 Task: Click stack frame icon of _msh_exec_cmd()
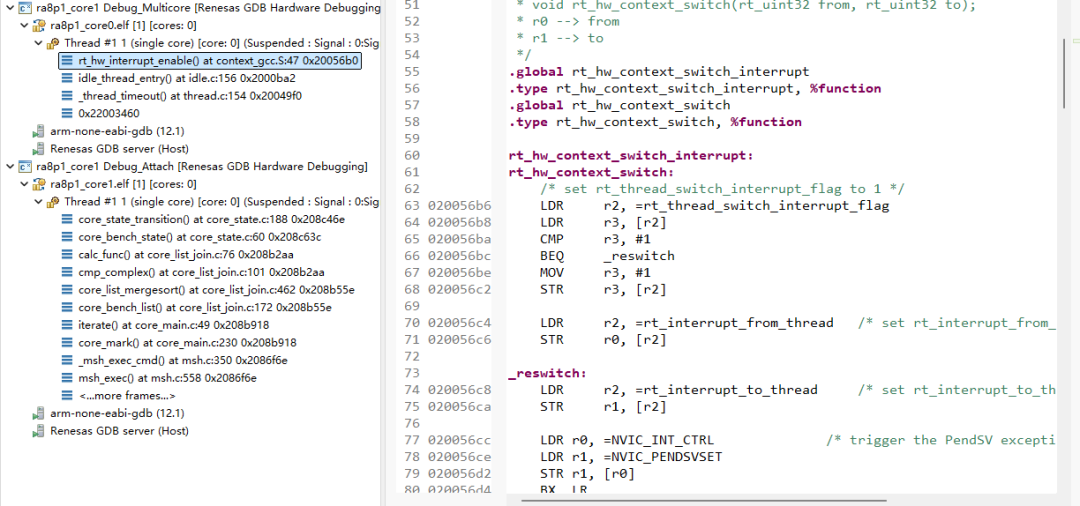67,360
